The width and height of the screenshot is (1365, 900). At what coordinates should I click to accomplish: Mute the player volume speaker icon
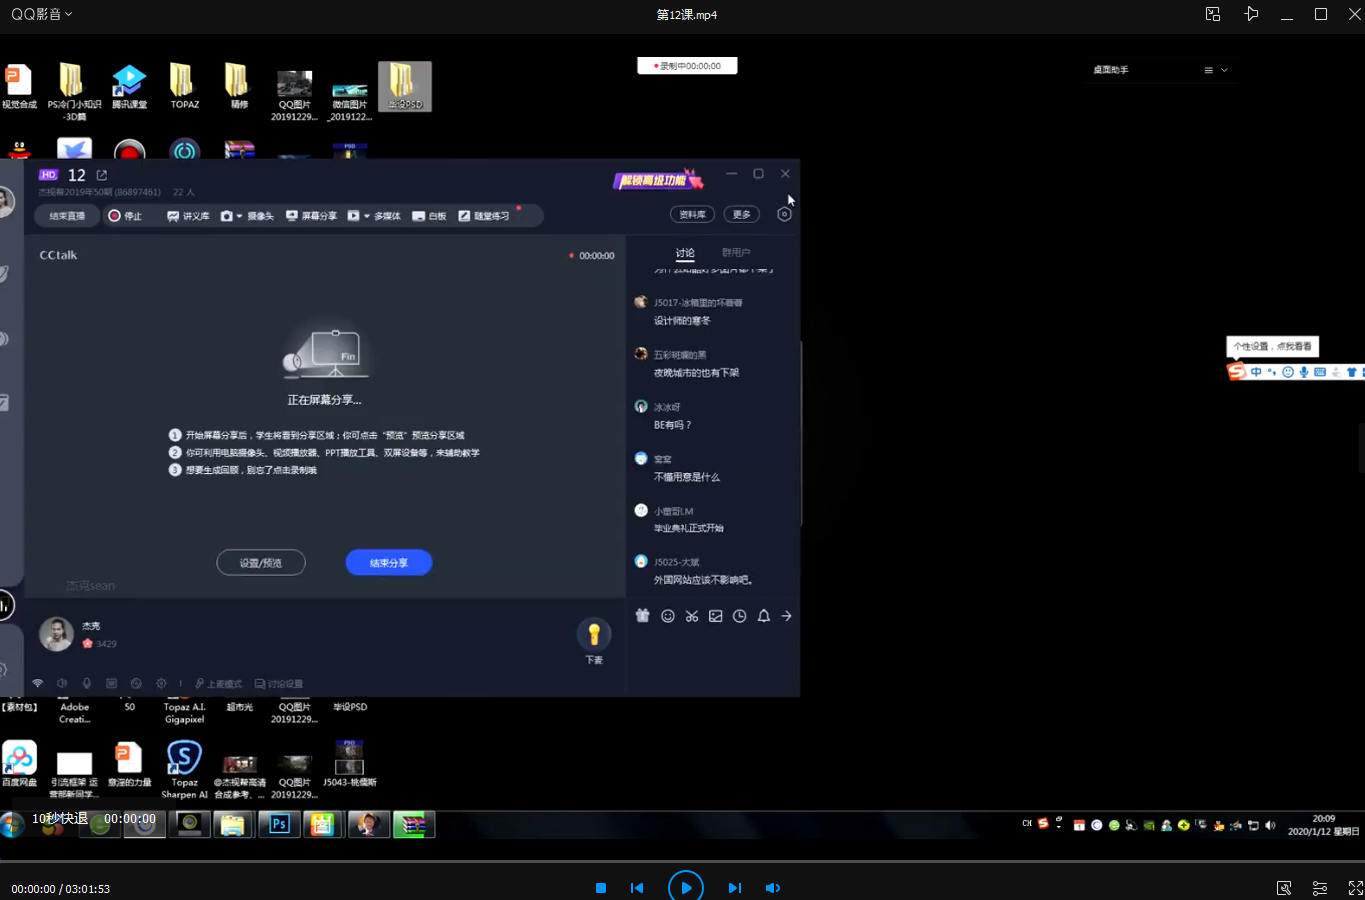point(772,888)
